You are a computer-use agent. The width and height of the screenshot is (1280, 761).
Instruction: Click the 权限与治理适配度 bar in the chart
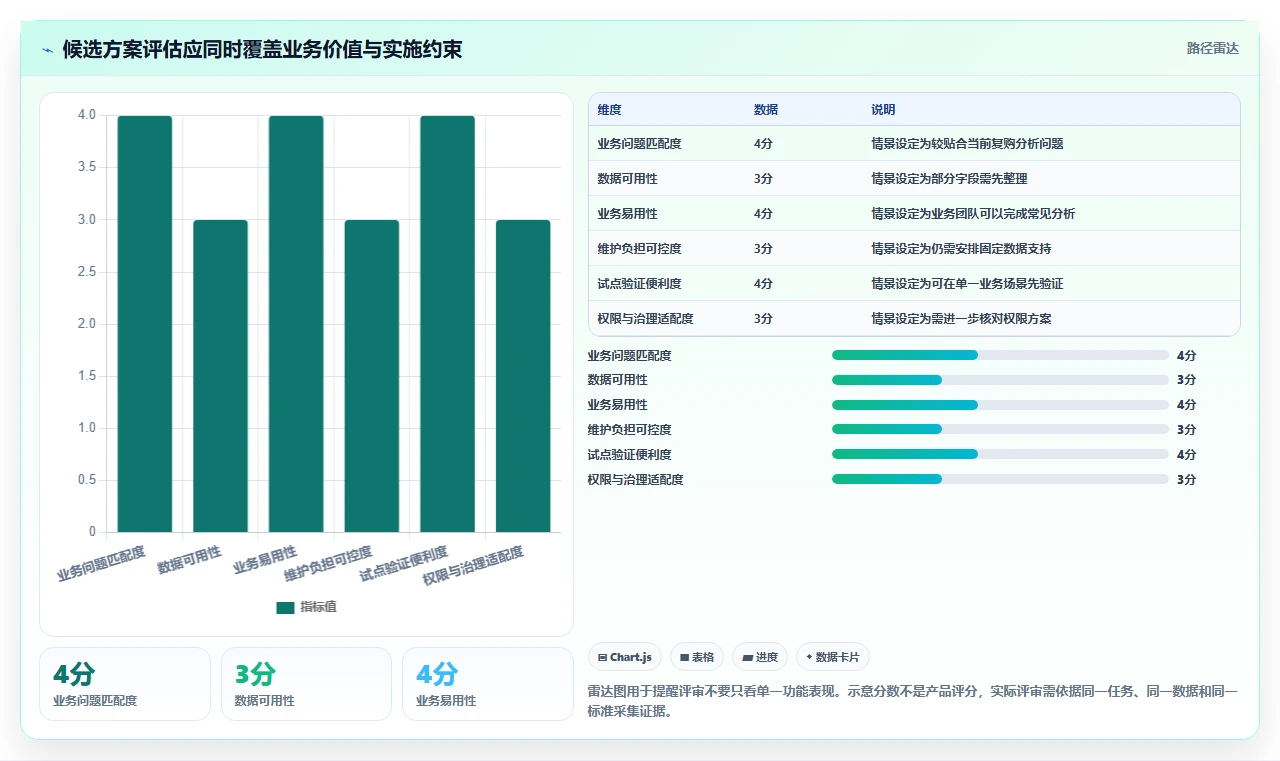(x=523, y=376)
